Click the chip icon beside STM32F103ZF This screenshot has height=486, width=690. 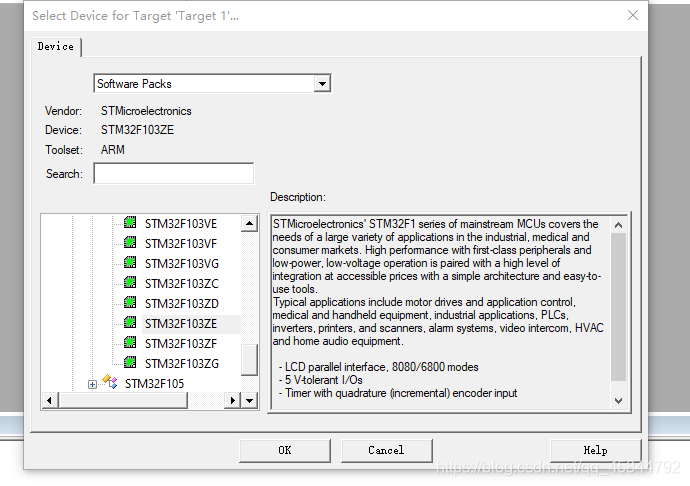(x=130, y=342)
